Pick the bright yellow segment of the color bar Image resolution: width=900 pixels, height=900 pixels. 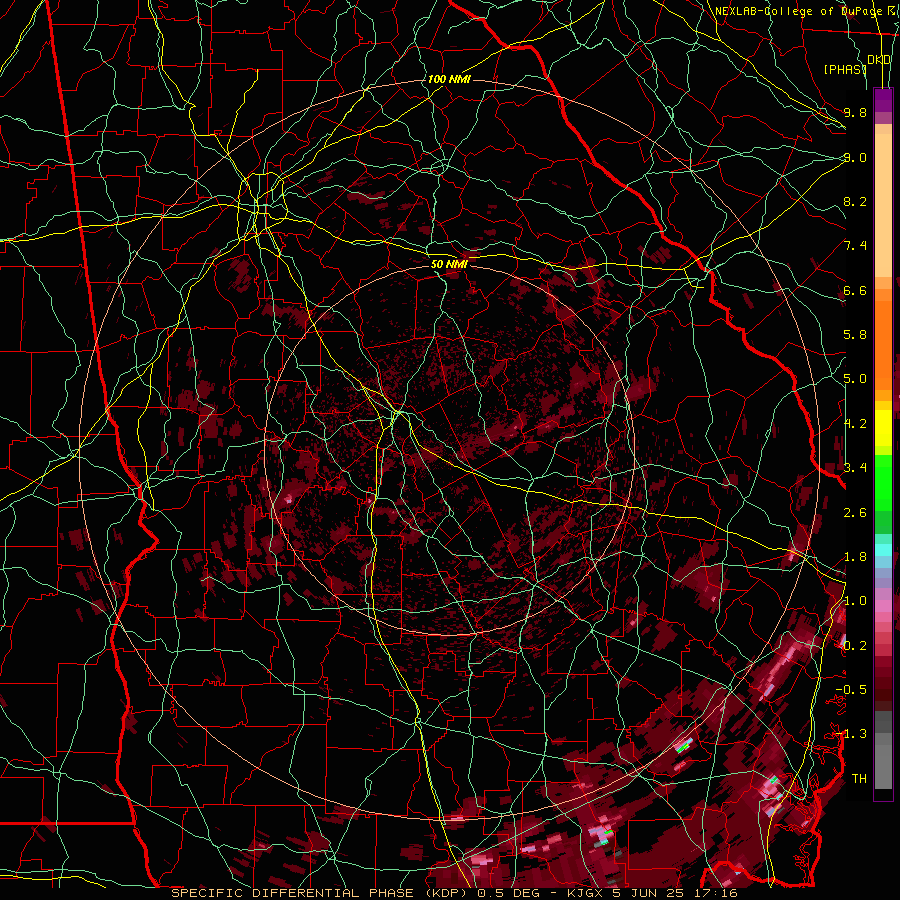coord(883,428)
